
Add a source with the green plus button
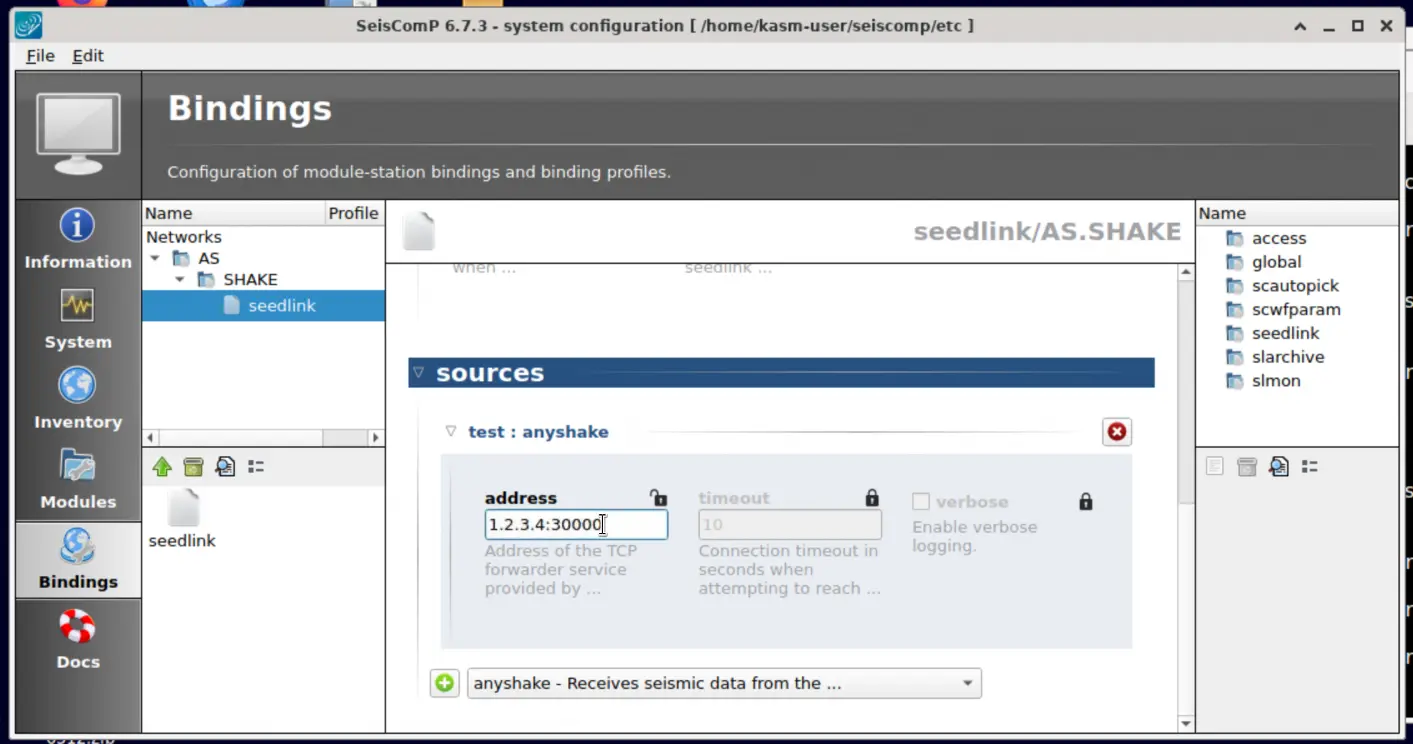(445, 683)
